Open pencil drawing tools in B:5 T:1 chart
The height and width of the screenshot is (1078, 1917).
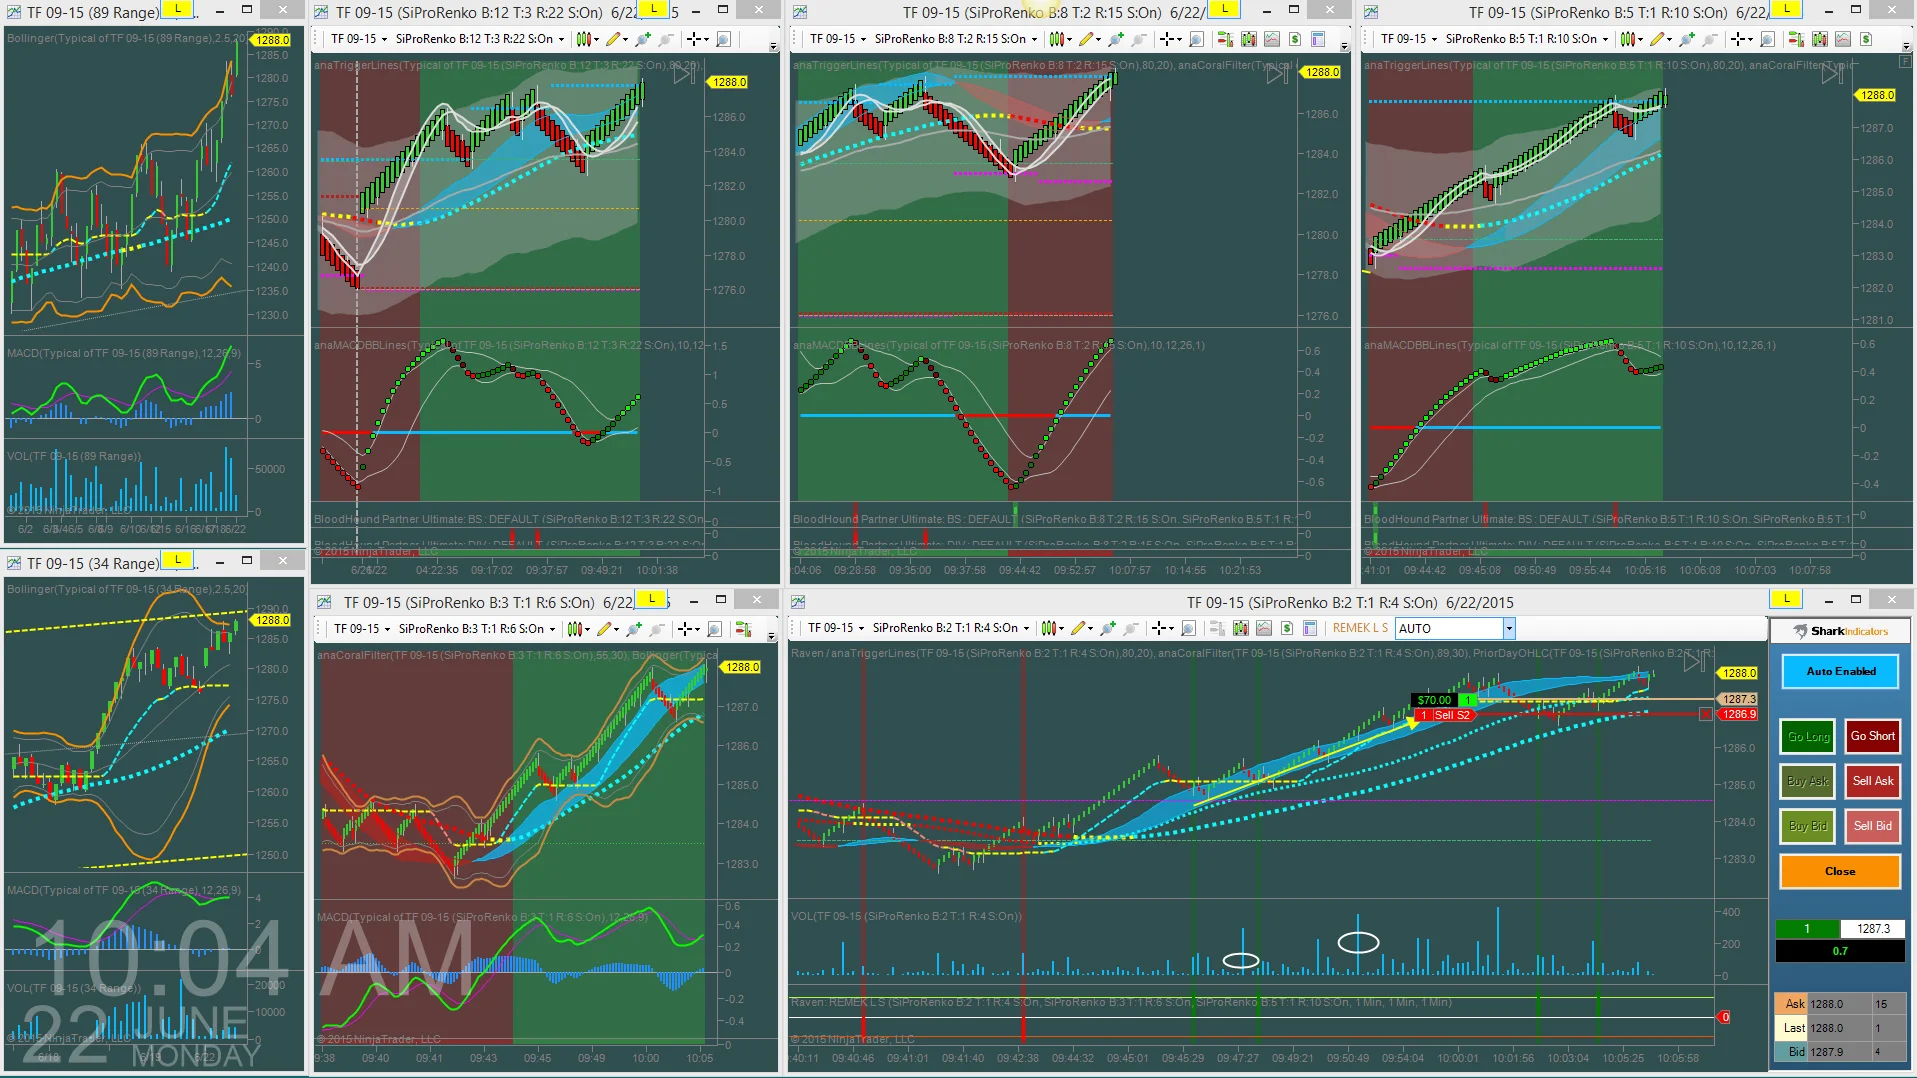[x=1658, y=39]
